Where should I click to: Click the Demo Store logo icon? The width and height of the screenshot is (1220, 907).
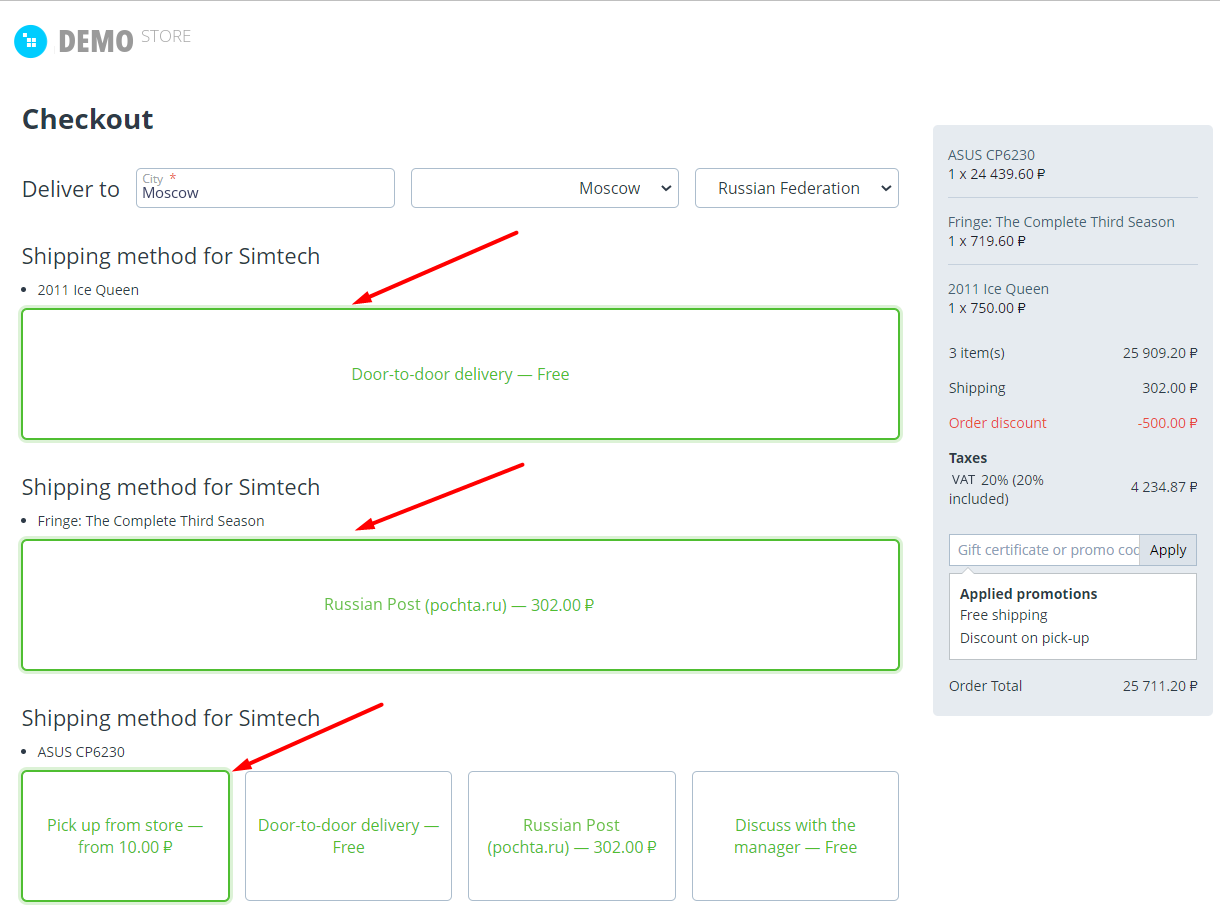(31, 41)
